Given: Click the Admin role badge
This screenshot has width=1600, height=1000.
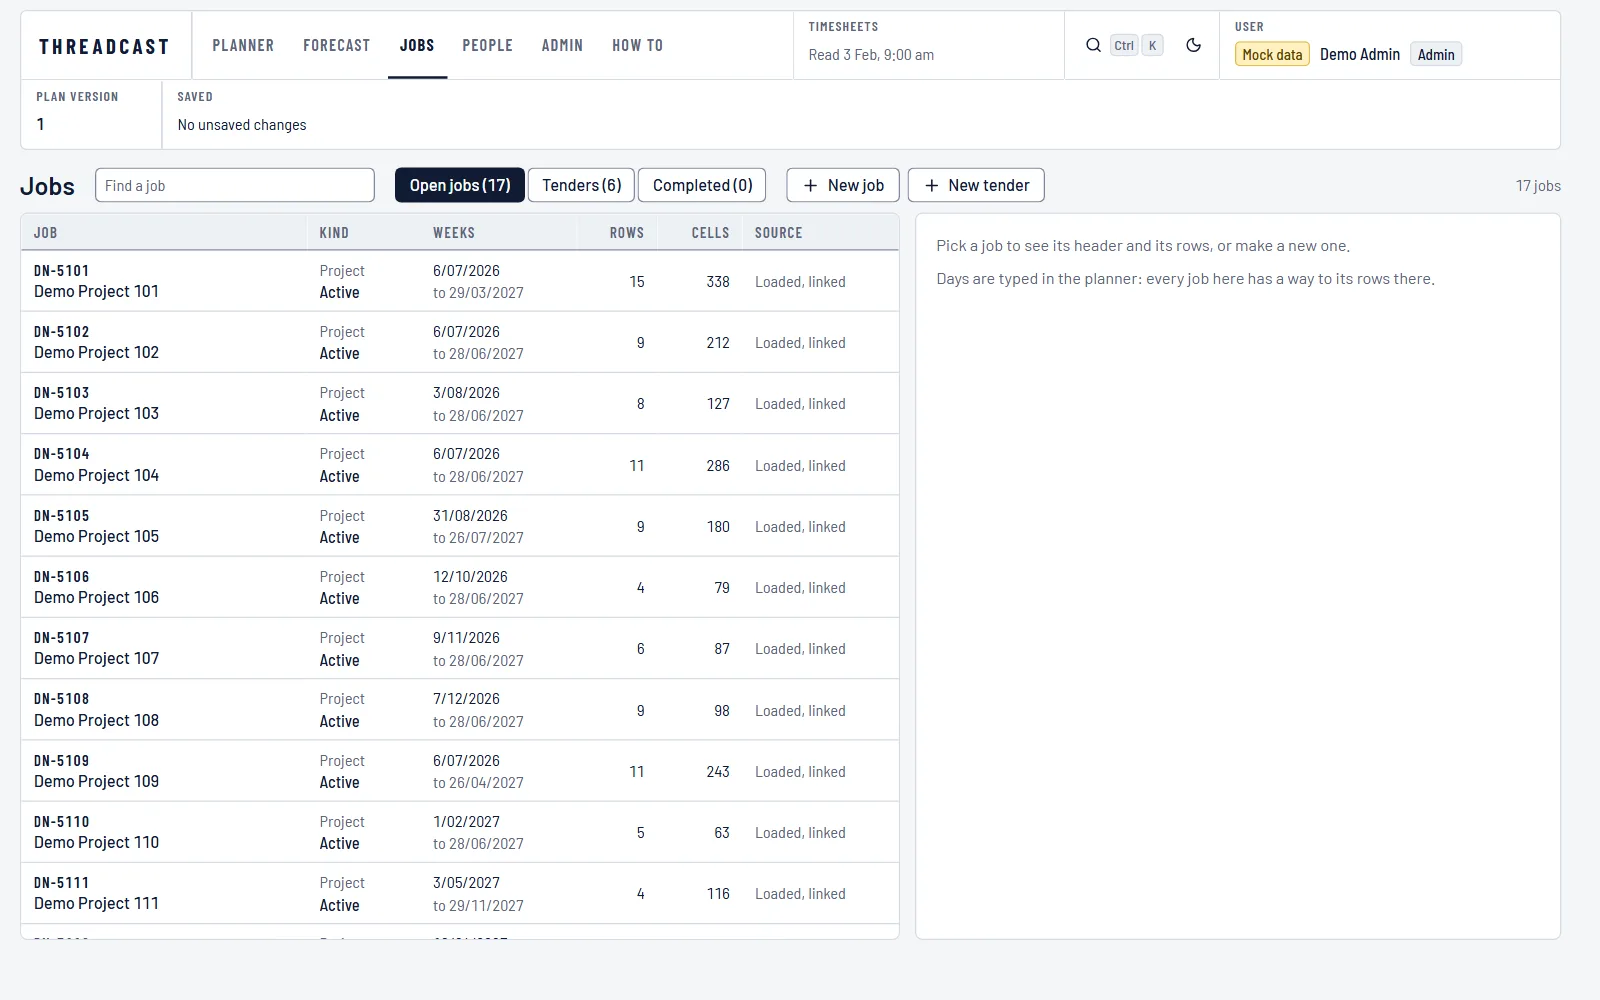Looking at the screenshot, I should tap(1436, 55).
